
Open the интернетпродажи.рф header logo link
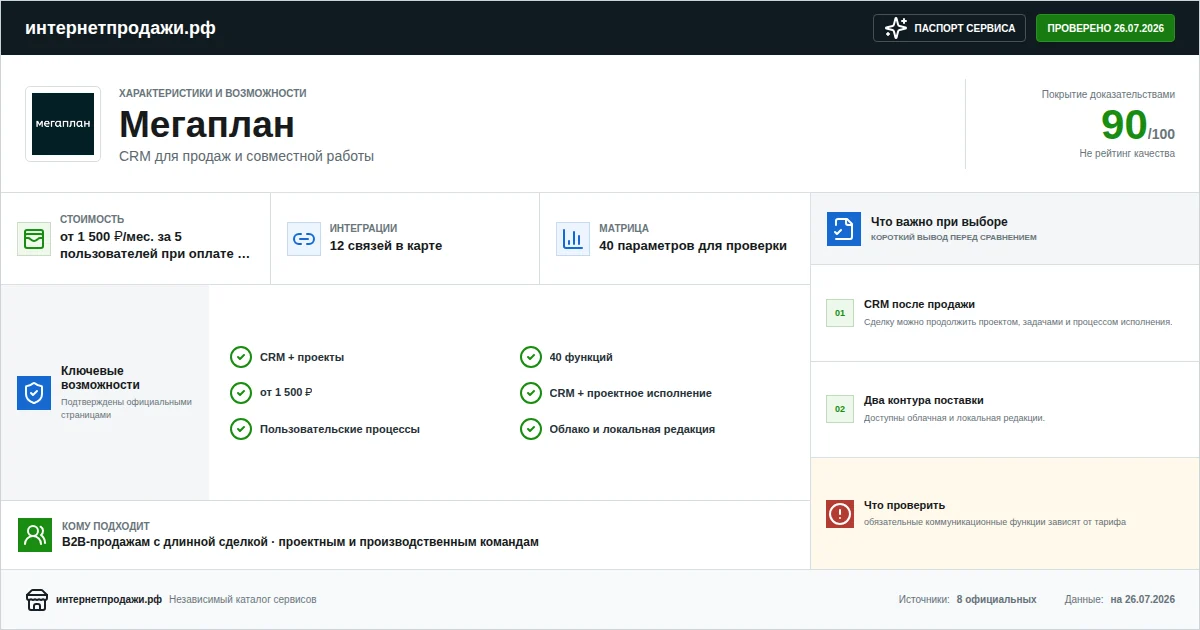coord(120,28)
